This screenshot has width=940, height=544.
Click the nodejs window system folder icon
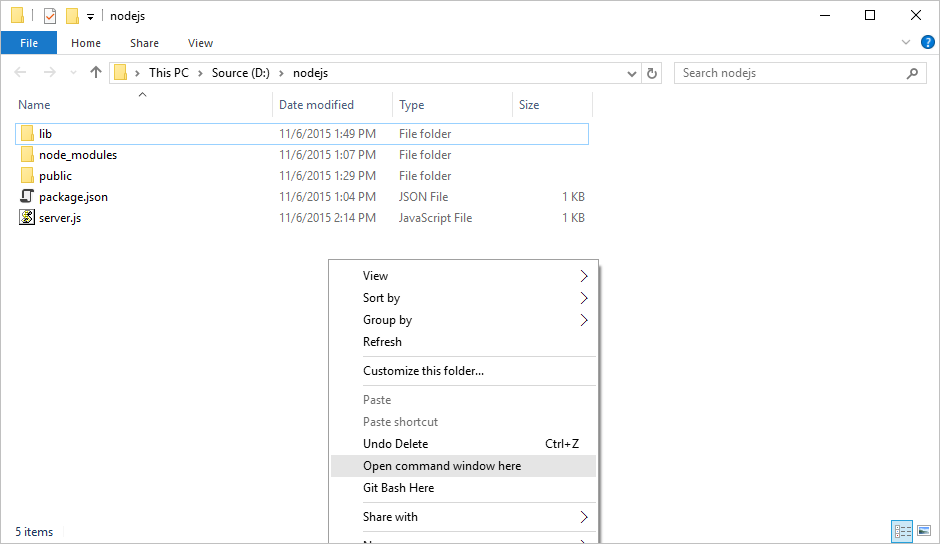pyautogui.click(x=17, y=16)
